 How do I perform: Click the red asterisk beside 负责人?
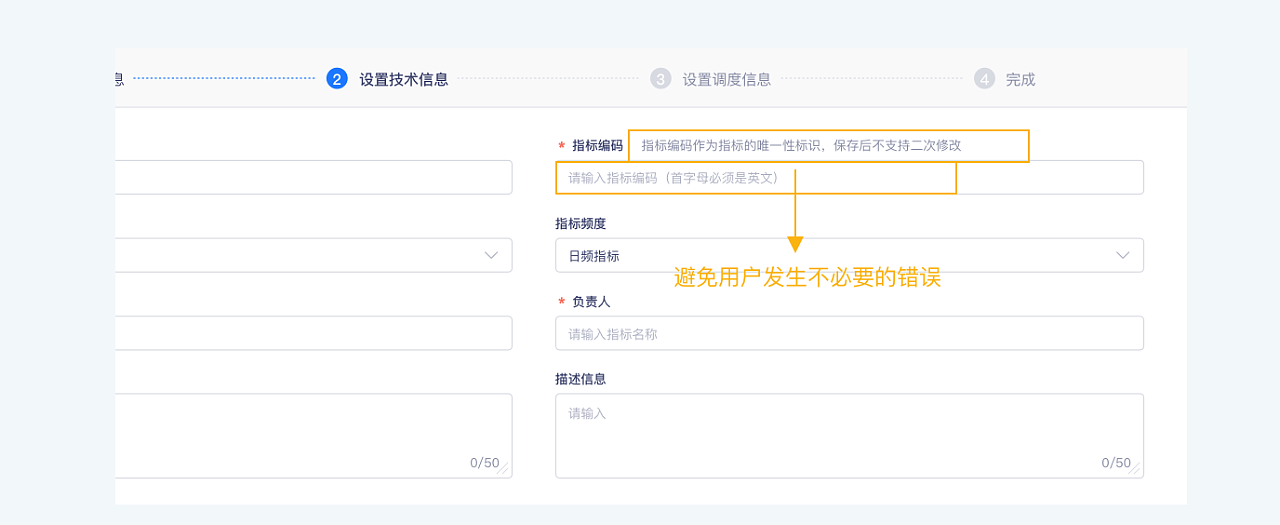(561, 302)
